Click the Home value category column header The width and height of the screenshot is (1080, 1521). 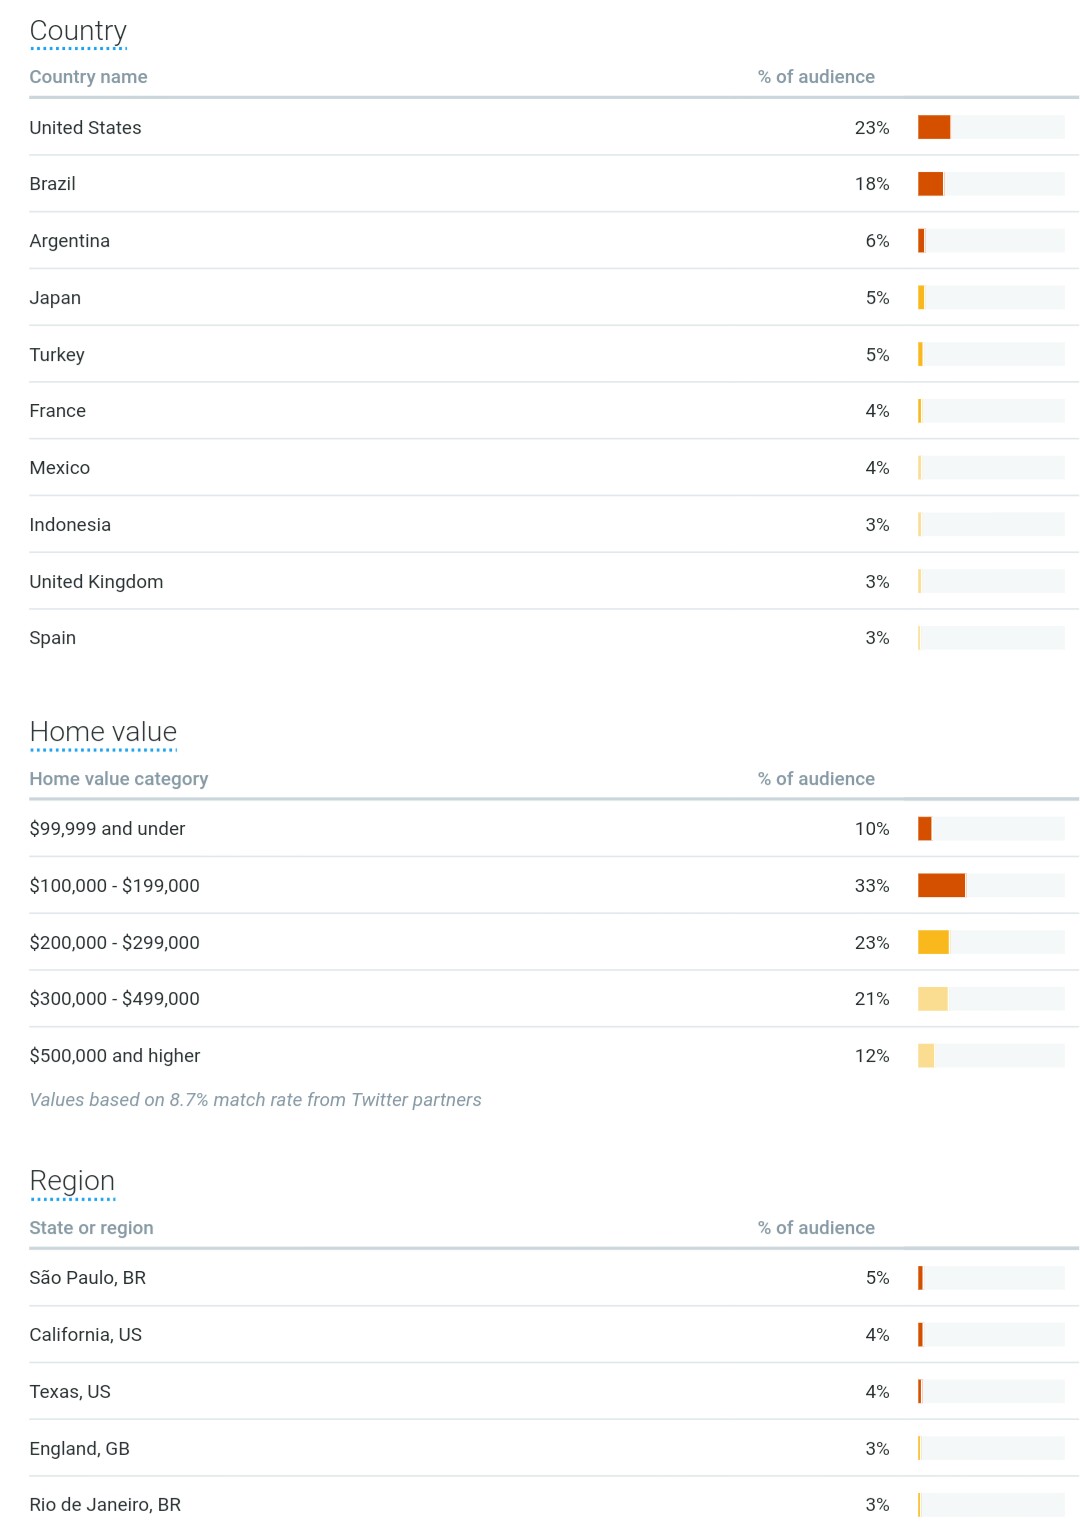click(x=119, y=779)
